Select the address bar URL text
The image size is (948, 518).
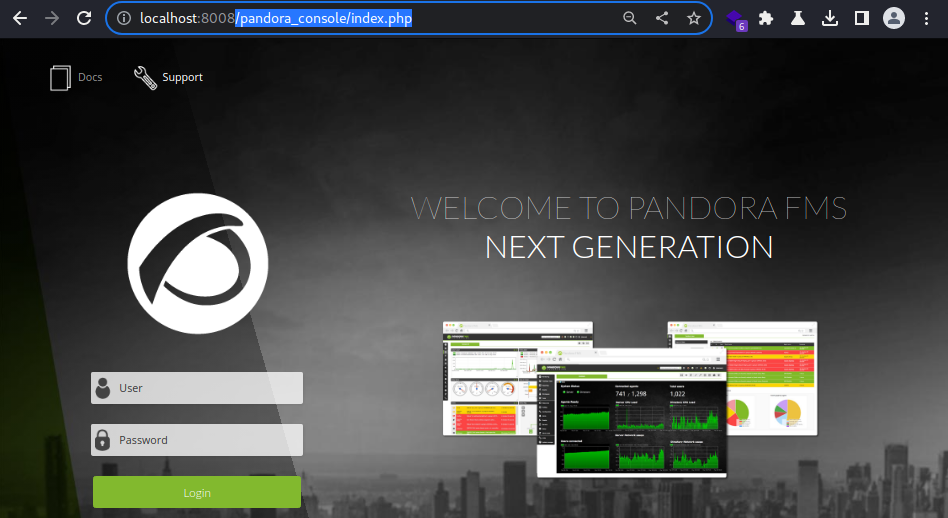(276, 18)
